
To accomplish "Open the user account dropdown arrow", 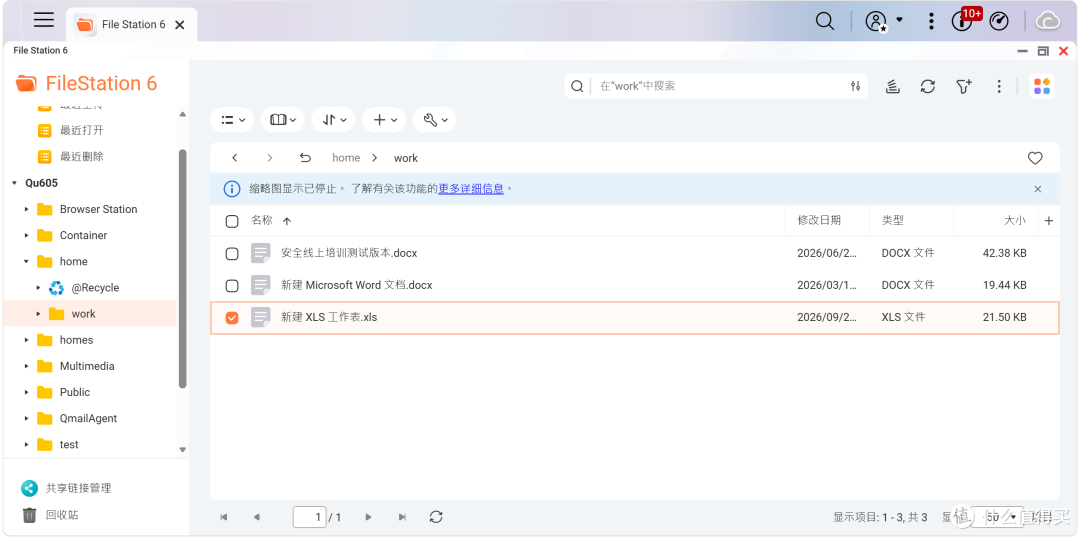I will click(900, 21).
